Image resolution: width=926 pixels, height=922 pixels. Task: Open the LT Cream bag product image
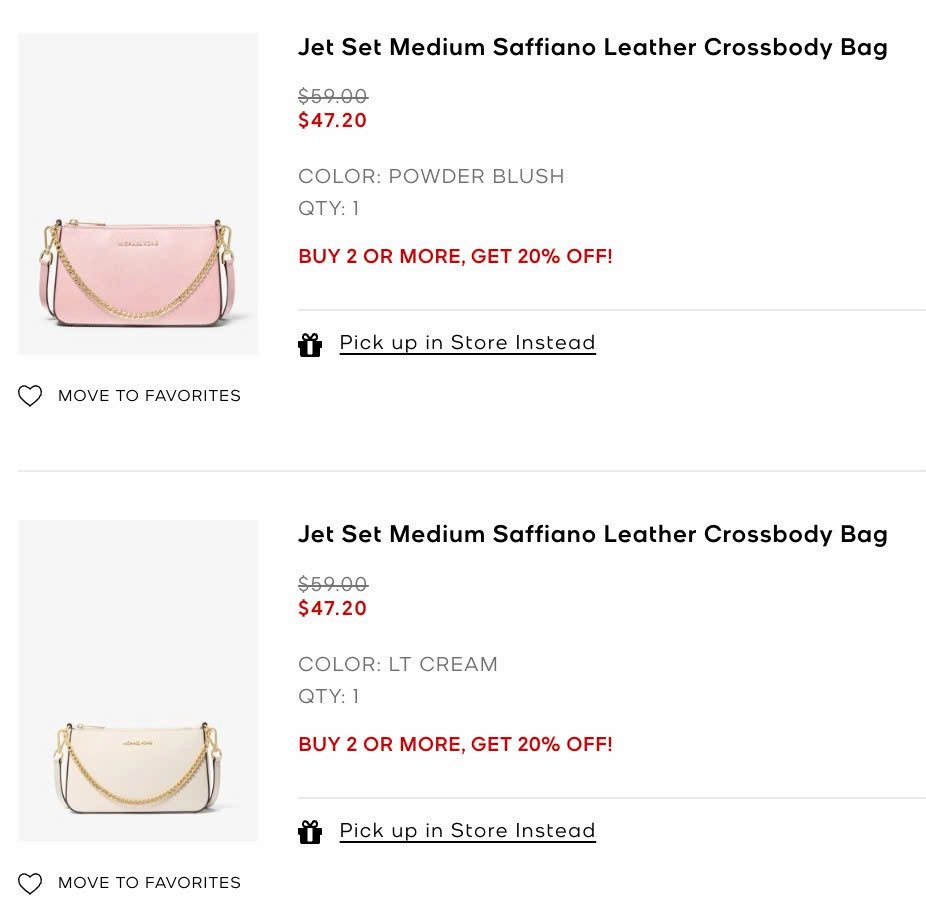coord(138,681)
